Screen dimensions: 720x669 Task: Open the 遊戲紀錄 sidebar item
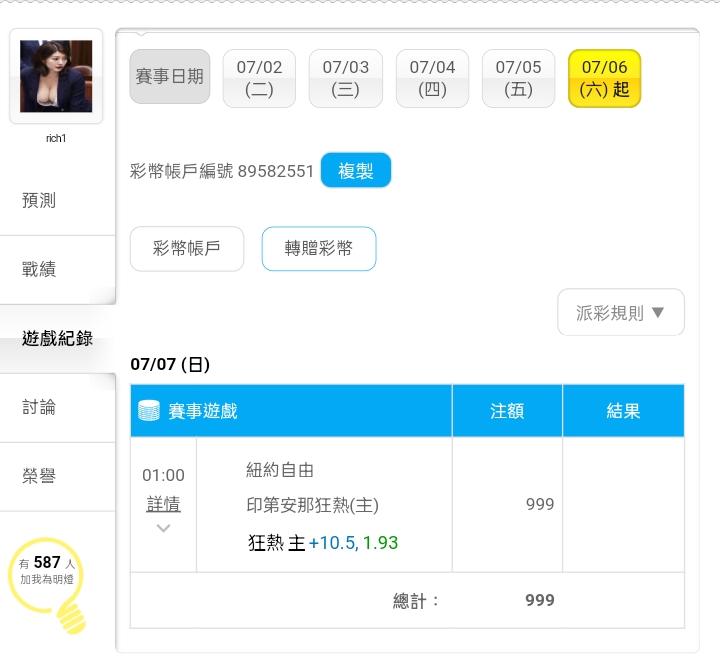pos(57,338)
